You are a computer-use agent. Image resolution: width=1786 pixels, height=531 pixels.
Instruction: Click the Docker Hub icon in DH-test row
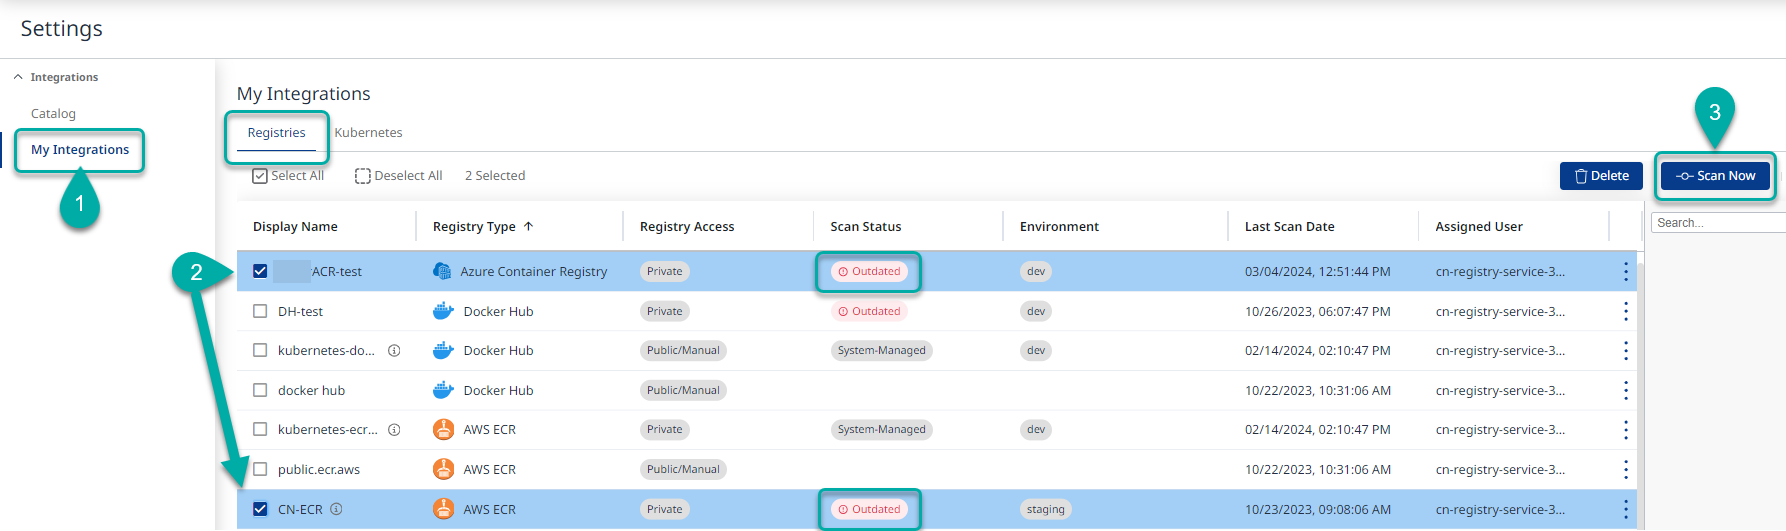point(443,311)
